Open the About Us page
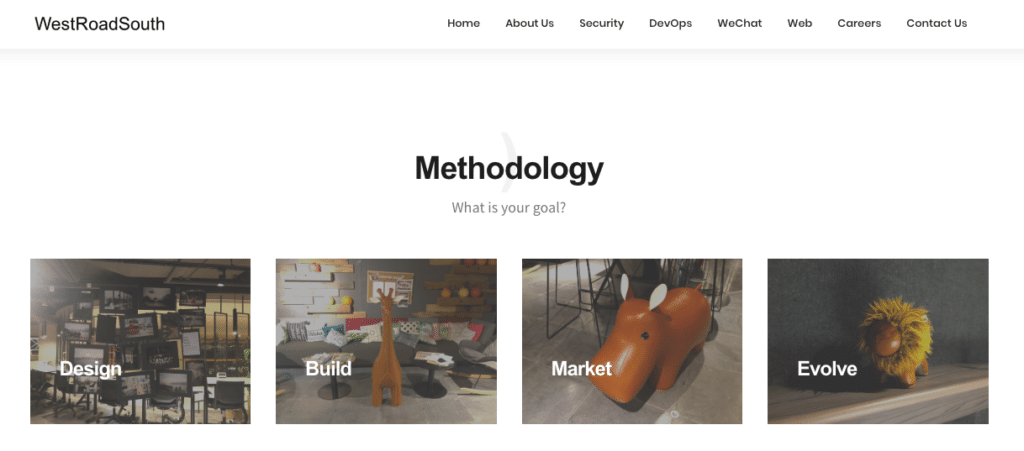 (x=530, y=23)
